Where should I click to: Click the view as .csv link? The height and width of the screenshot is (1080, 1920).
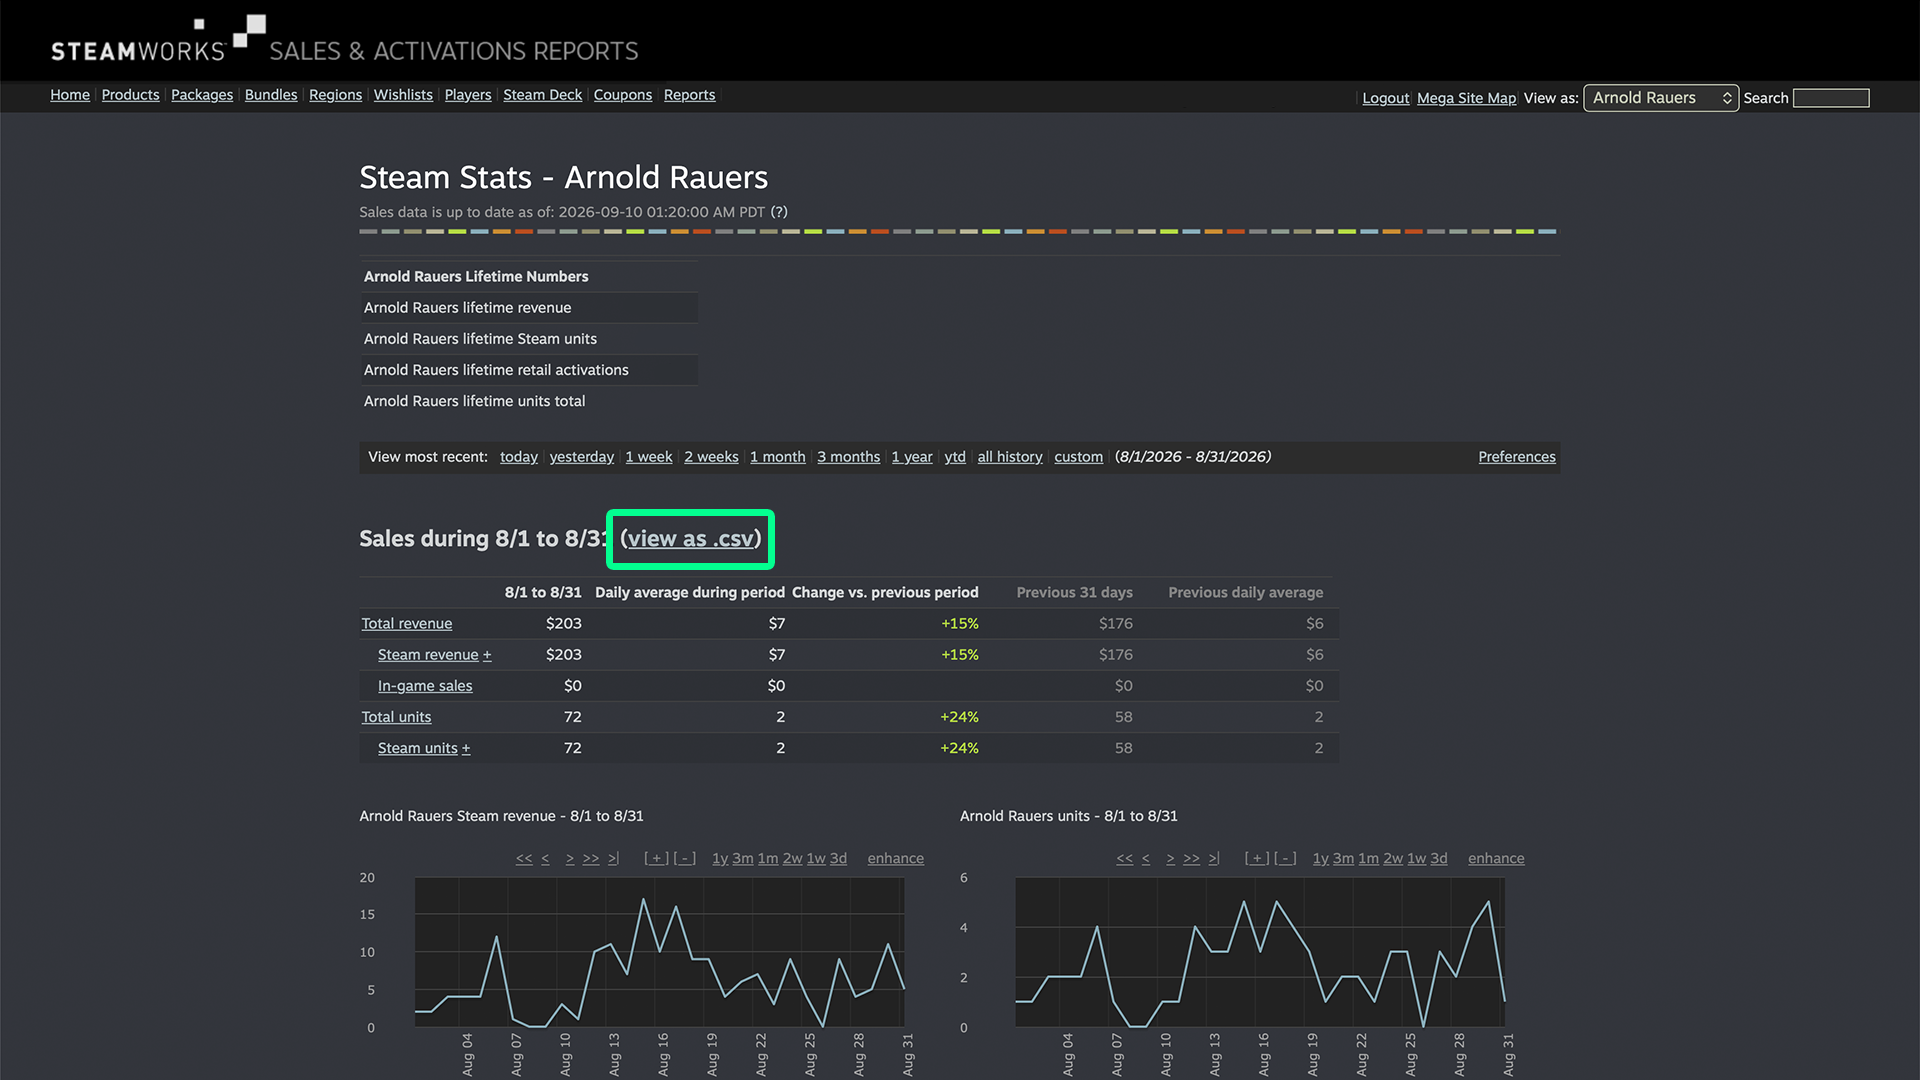[691, 539]
